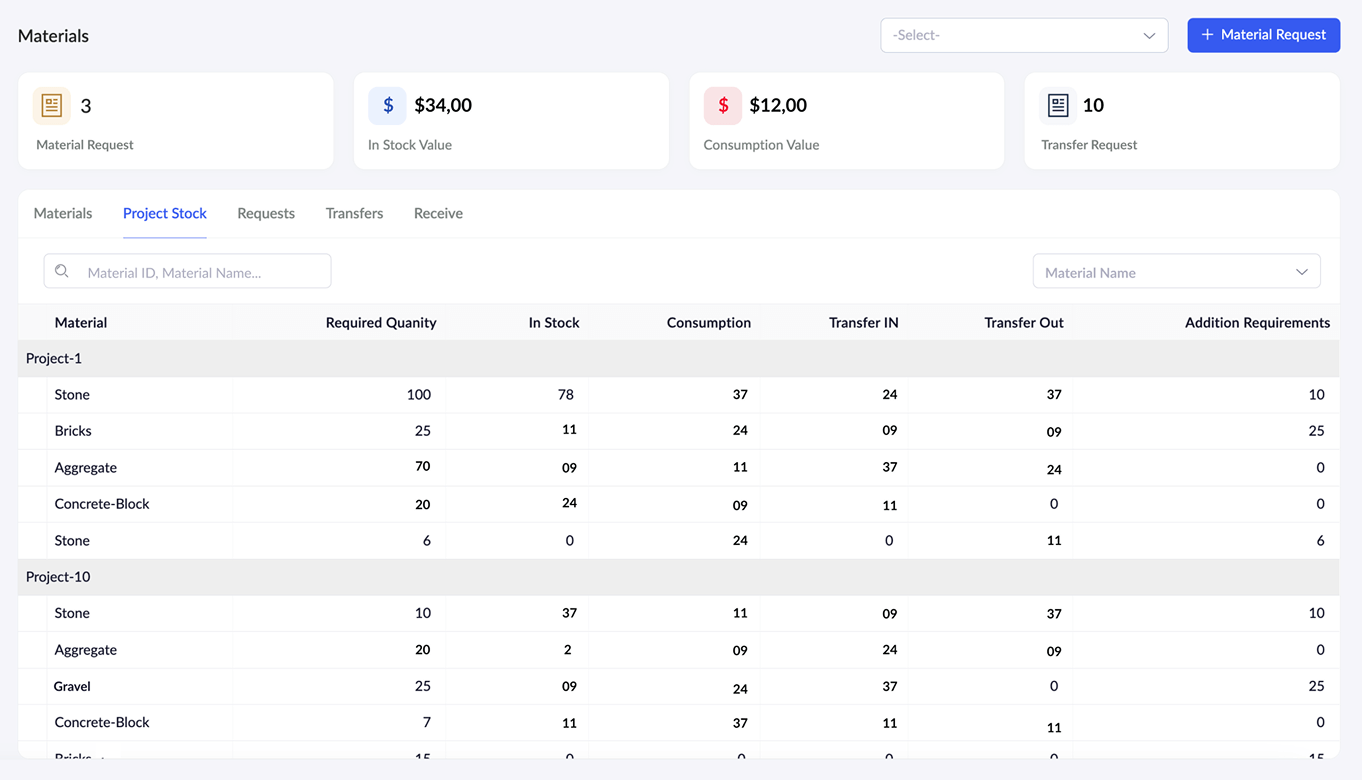The image size is (1362, 780).
Task: Collapse the Project-1 group row
Action: pos(54,358)
